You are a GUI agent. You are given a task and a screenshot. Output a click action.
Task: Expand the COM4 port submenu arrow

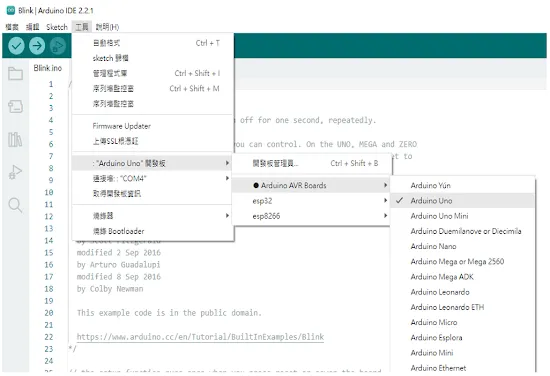[x=227, y=178]
